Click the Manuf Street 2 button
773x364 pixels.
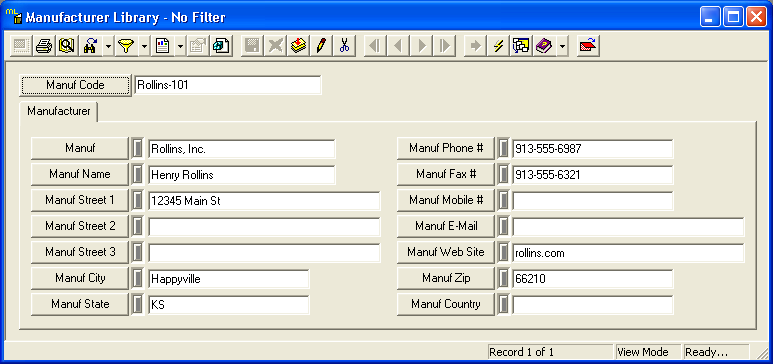[x=80, y=226]
